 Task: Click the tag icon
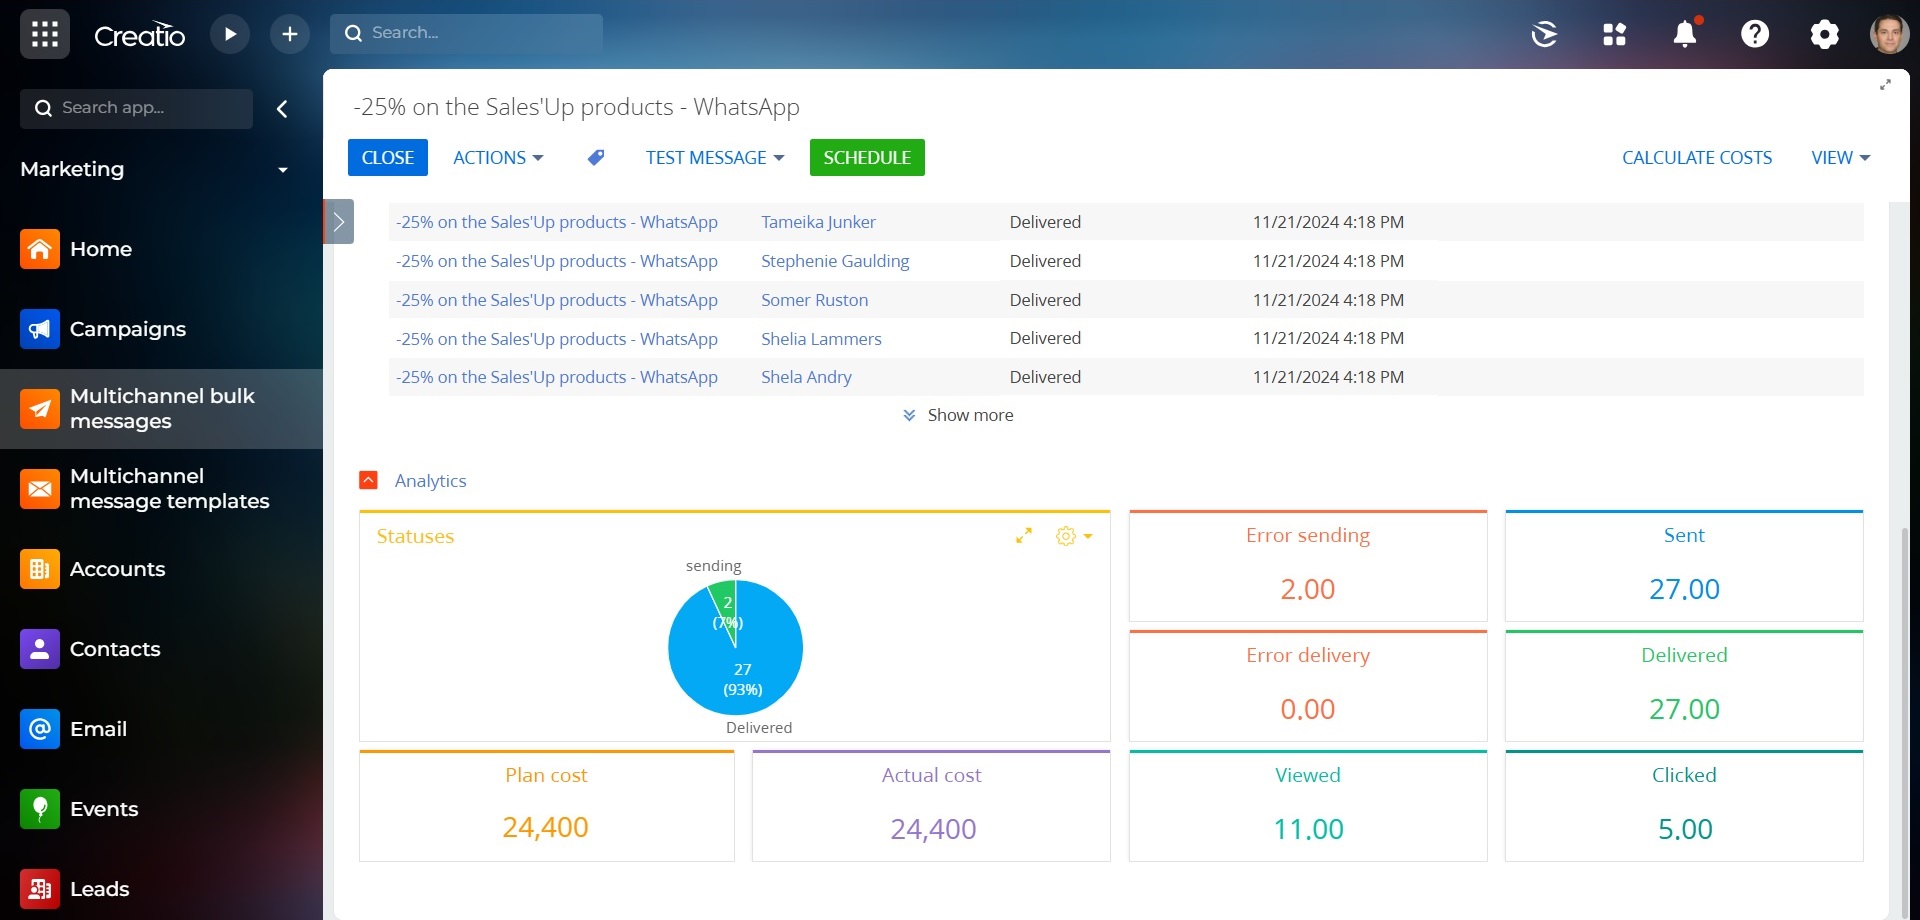596,158
